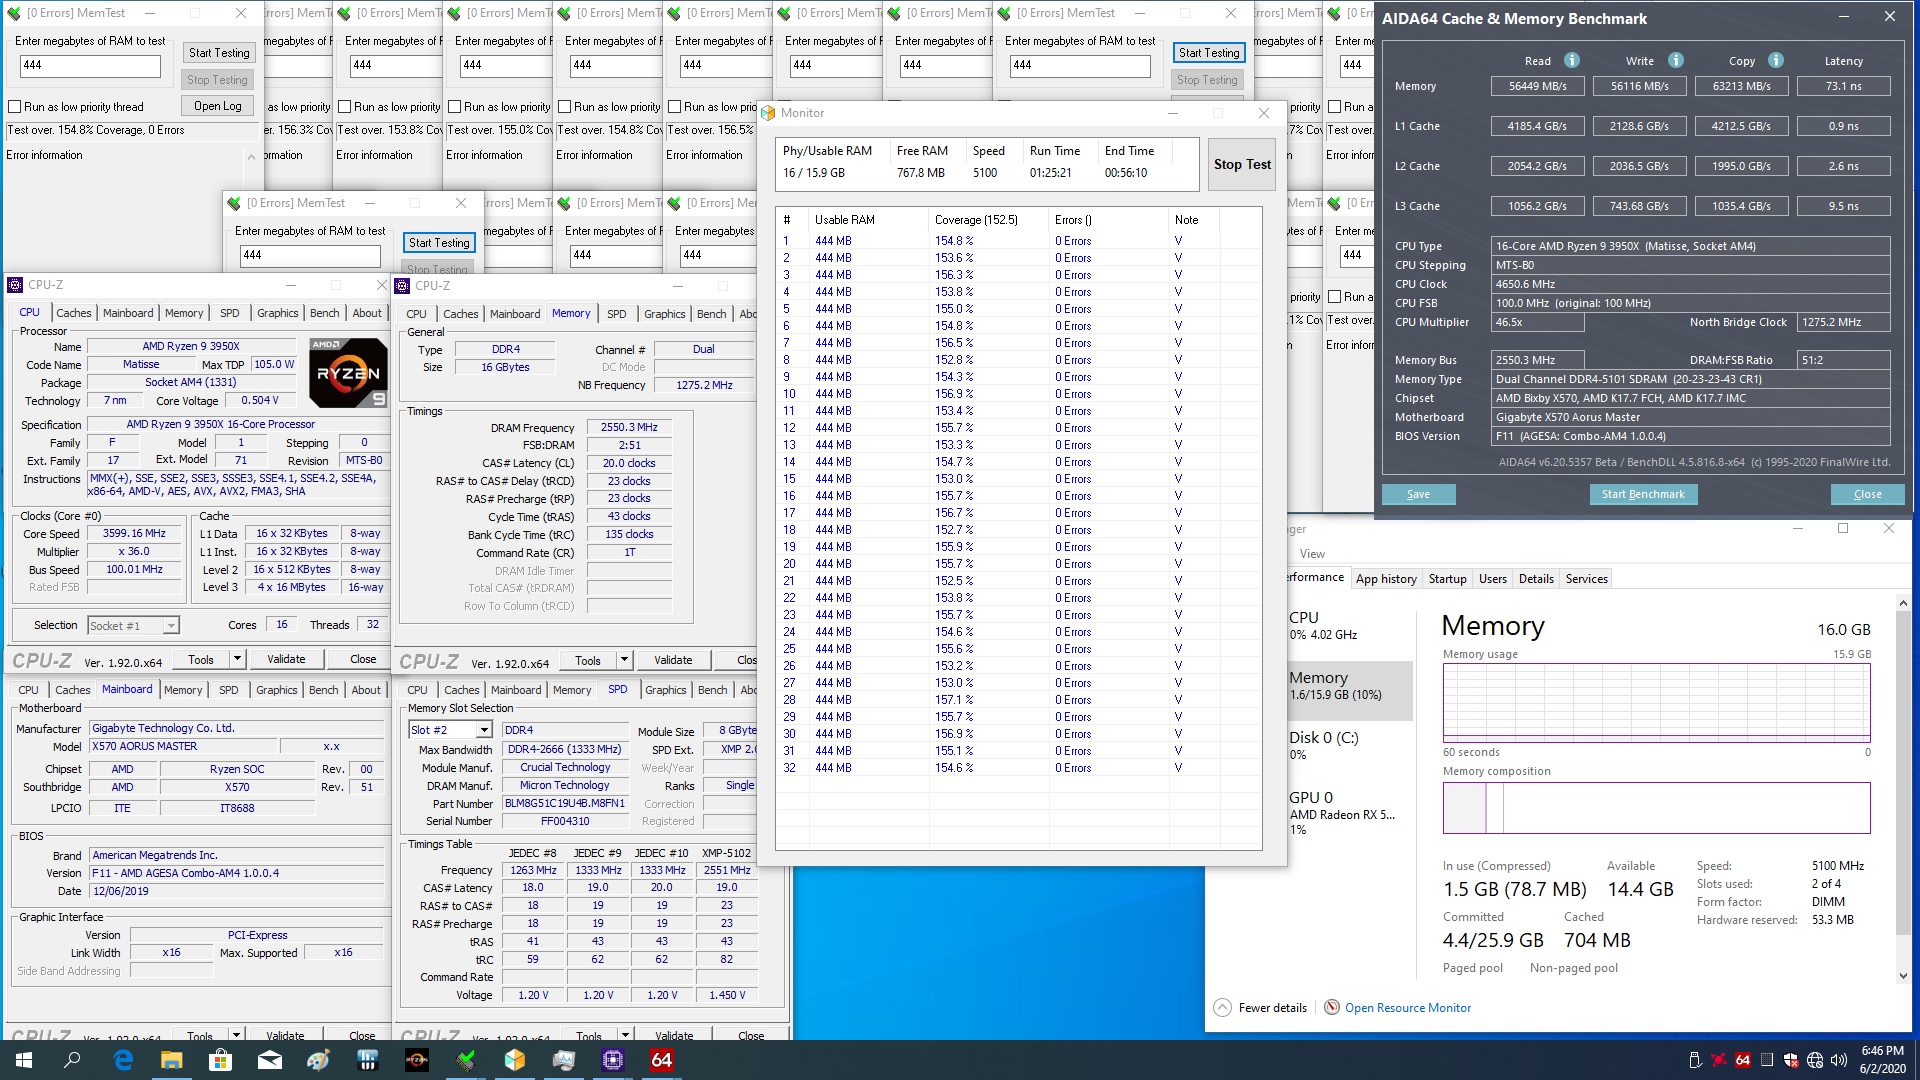Image resolution: width=1920 pixels, height=1080 pixels.
Task: Click Stop Testing in first MemTest window
Action: (217, 80)
